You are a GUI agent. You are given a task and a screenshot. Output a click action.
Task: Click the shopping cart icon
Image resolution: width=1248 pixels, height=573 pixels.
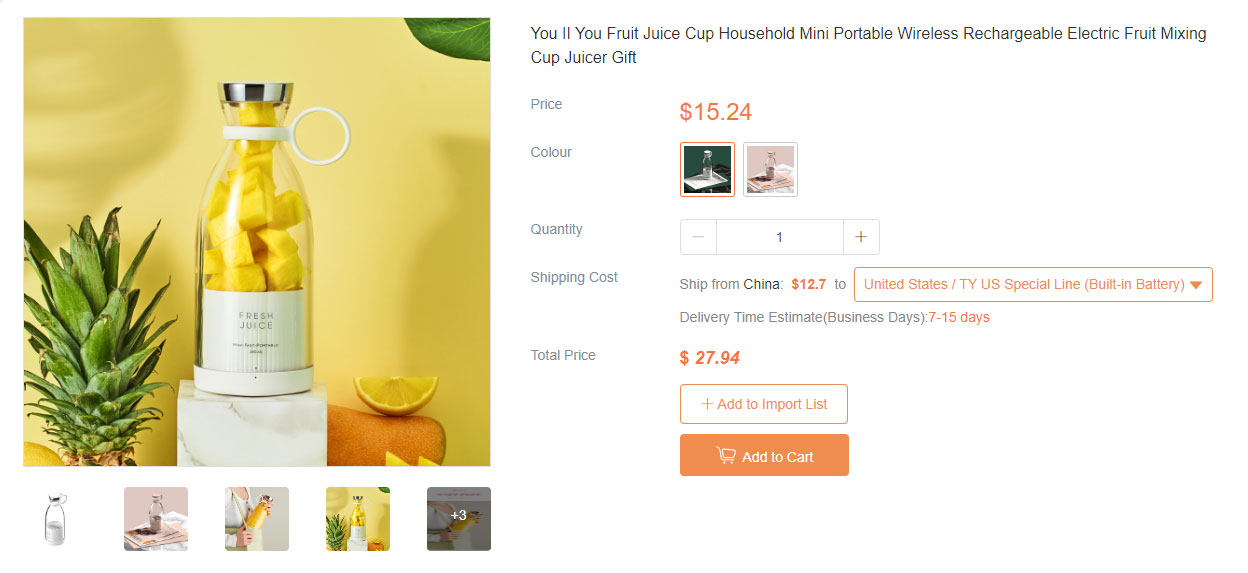[726, 456]
